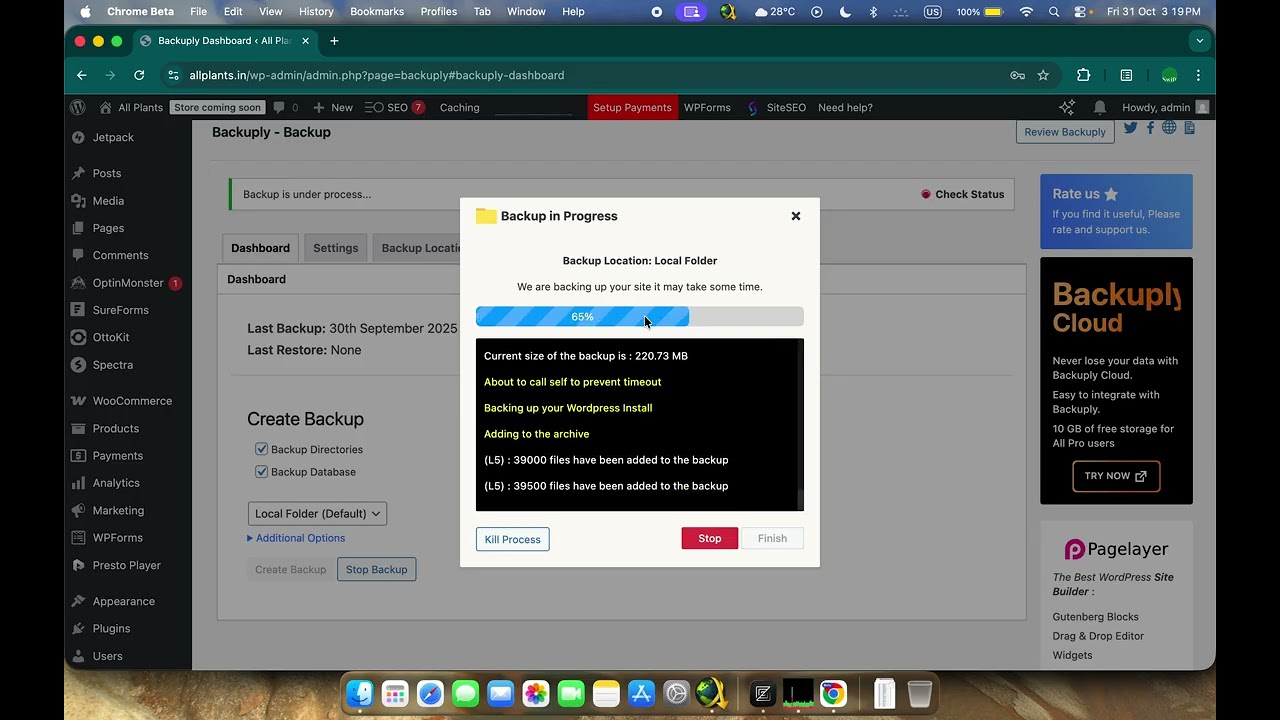Viewport: 1280px width, 720px height.
Task: Open the New menu in admin bar
Action: click(x=333, y=107)
